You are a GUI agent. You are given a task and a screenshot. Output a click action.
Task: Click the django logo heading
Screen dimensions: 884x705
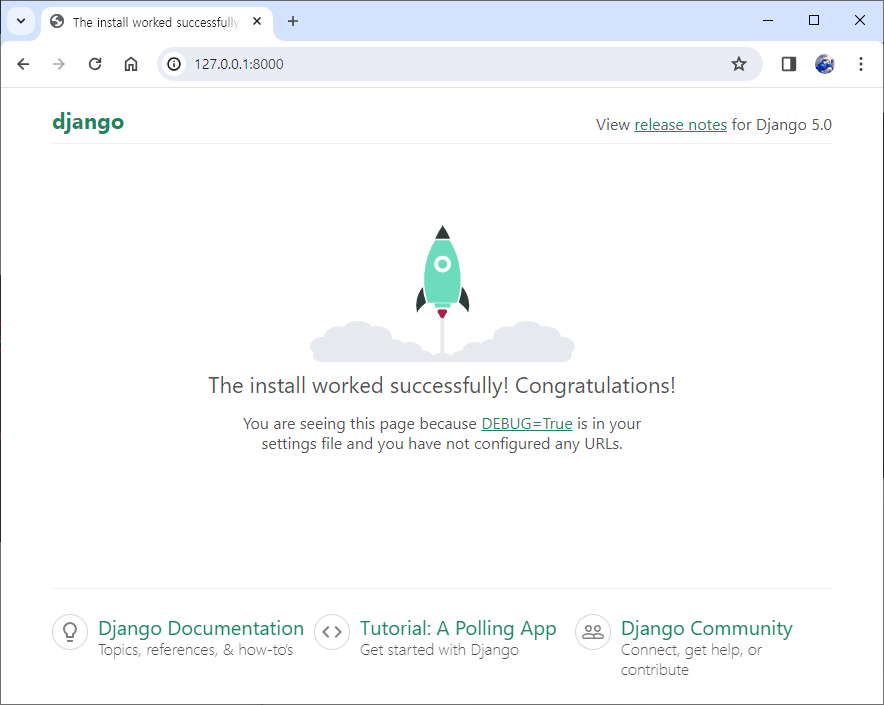click(88, 122)
